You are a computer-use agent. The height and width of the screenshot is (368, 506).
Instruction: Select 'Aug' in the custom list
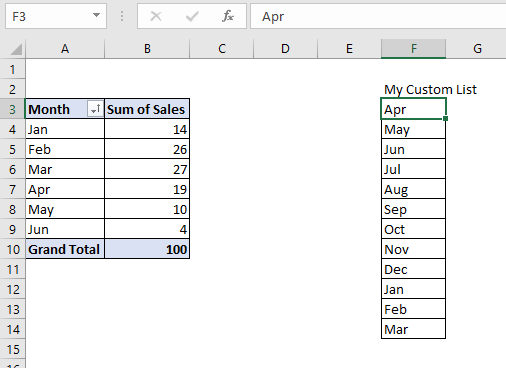point(413,189)
